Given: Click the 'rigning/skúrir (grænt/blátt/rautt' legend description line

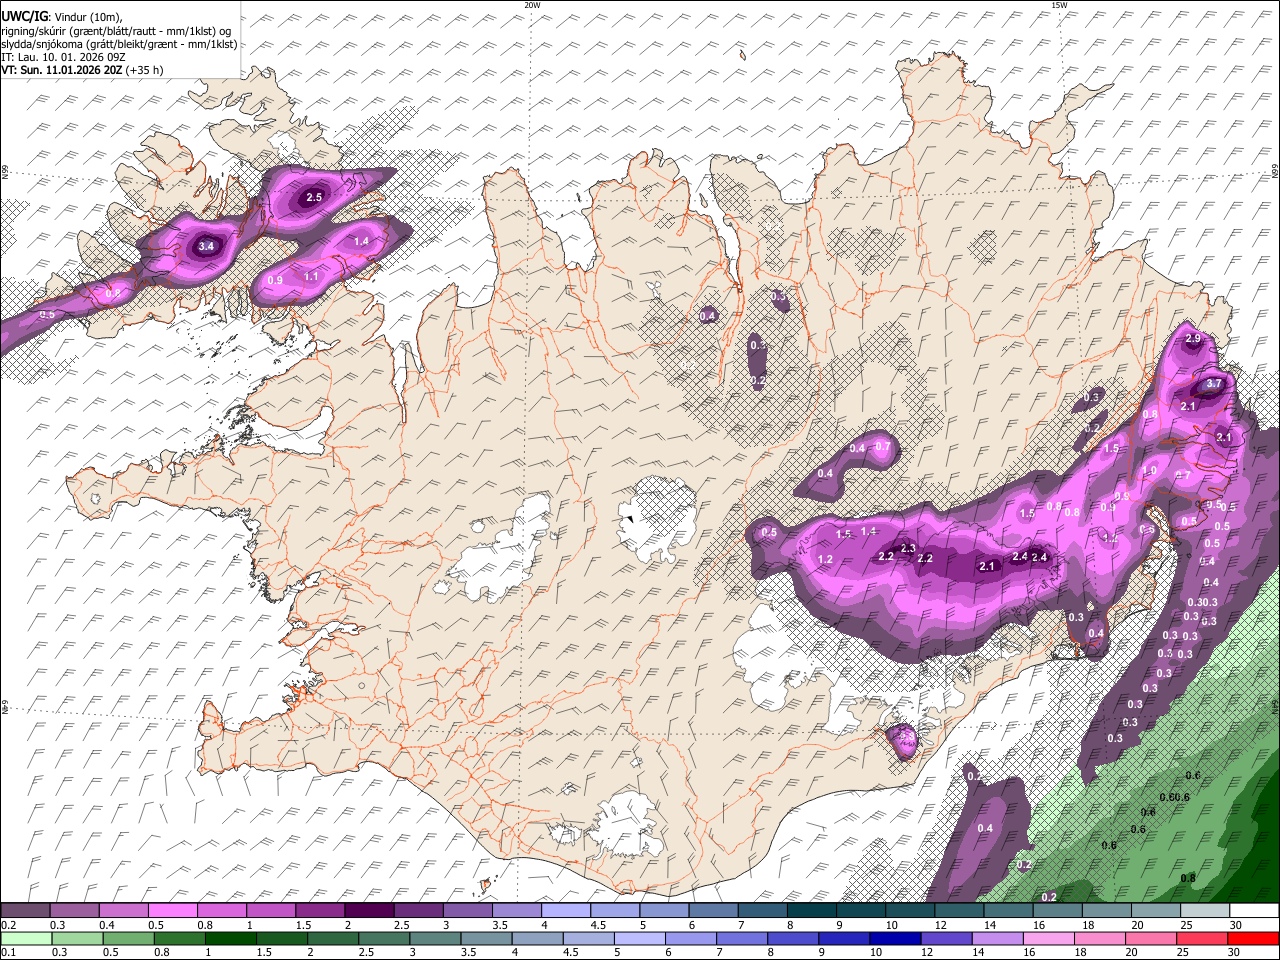Looking at the screenshot, I should pyautogui.click(x=116, y=31).
